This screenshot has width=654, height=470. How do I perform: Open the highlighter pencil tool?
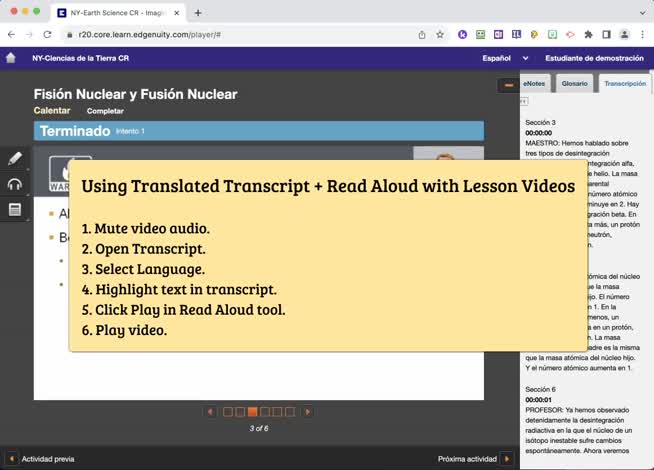(14, 158)
